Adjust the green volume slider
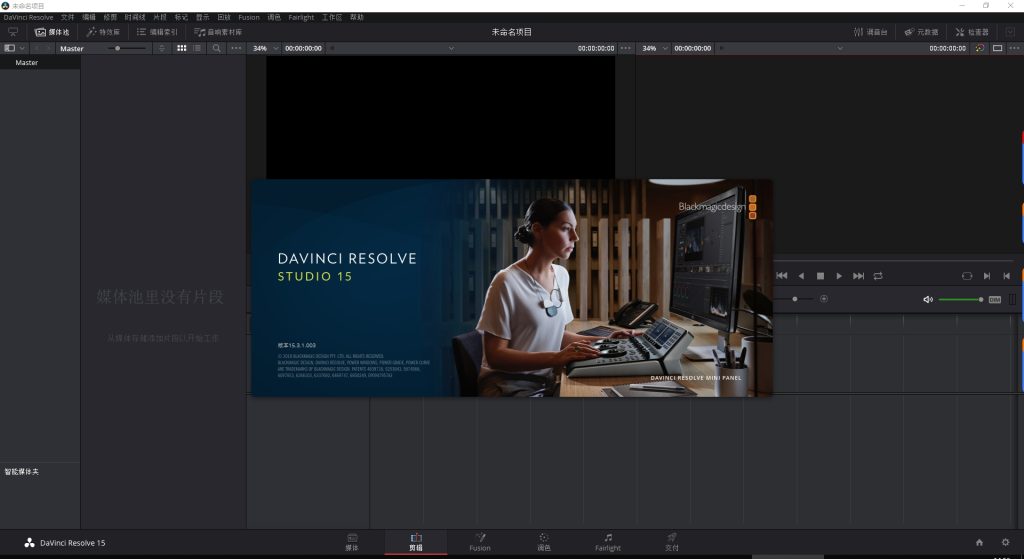This screenshot has width=1024, height=559. [960, 299]
